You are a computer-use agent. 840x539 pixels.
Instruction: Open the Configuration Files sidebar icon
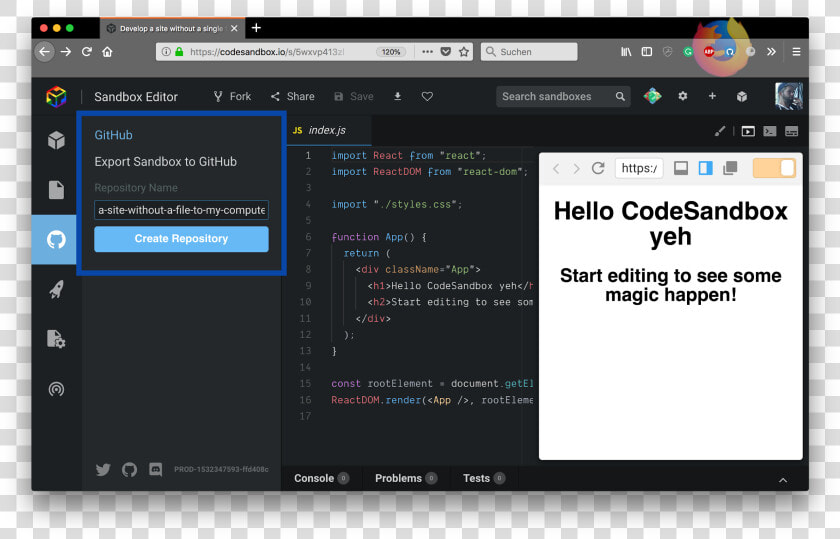click(56, 339)
